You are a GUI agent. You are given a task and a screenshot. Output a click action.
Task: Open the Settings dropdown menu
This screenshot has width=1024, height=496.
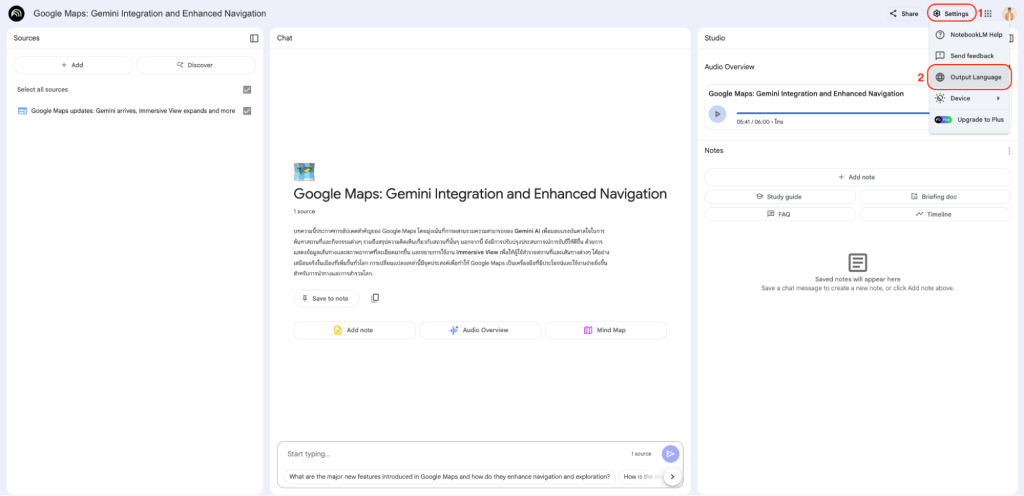pos(951,13)
